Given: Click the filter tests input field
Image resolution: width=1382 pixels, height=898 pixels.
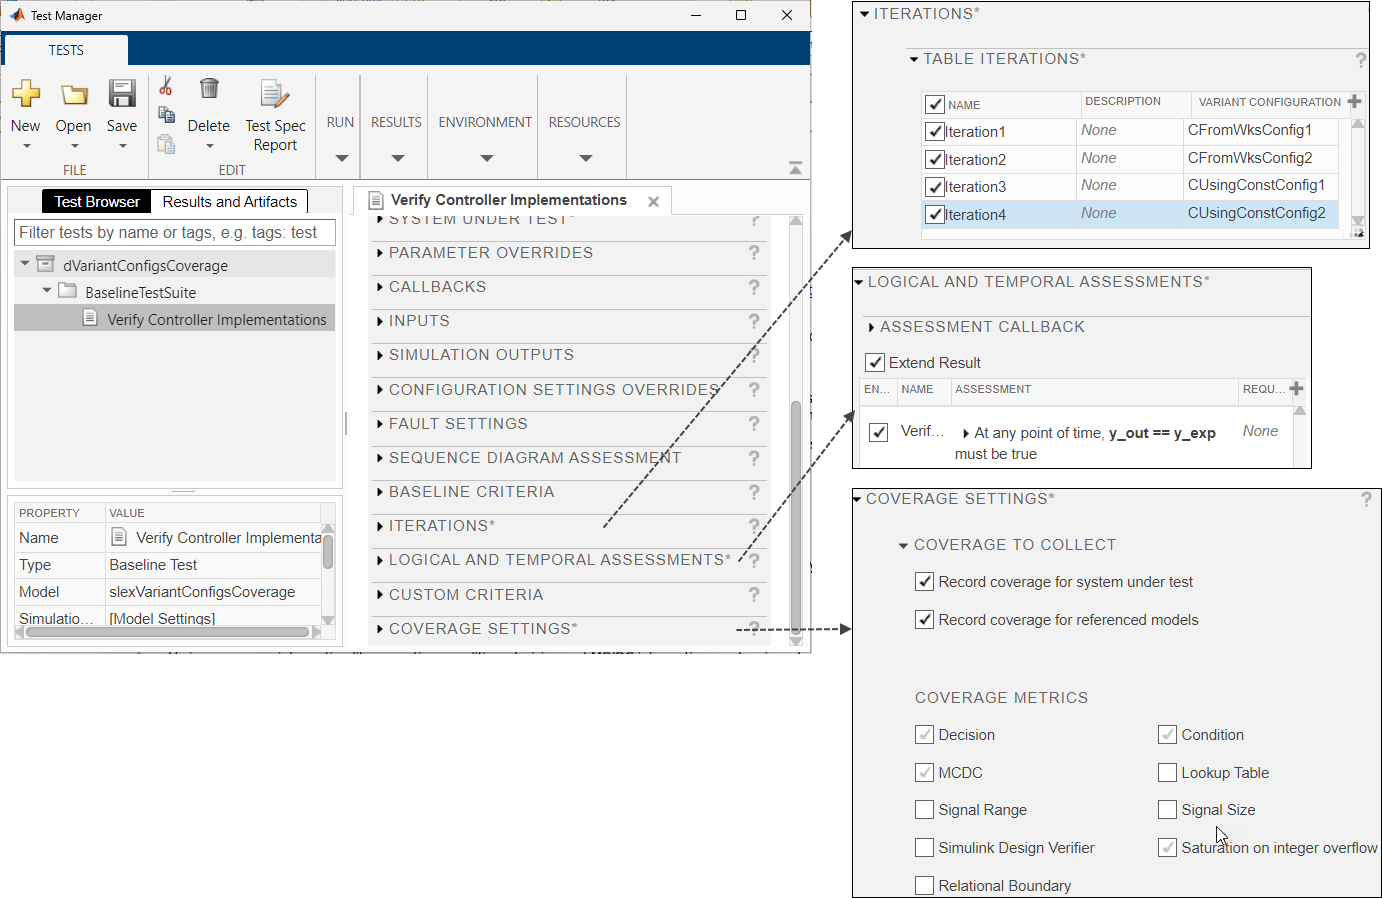Looking at the screenshot, I should click(175, 233).
